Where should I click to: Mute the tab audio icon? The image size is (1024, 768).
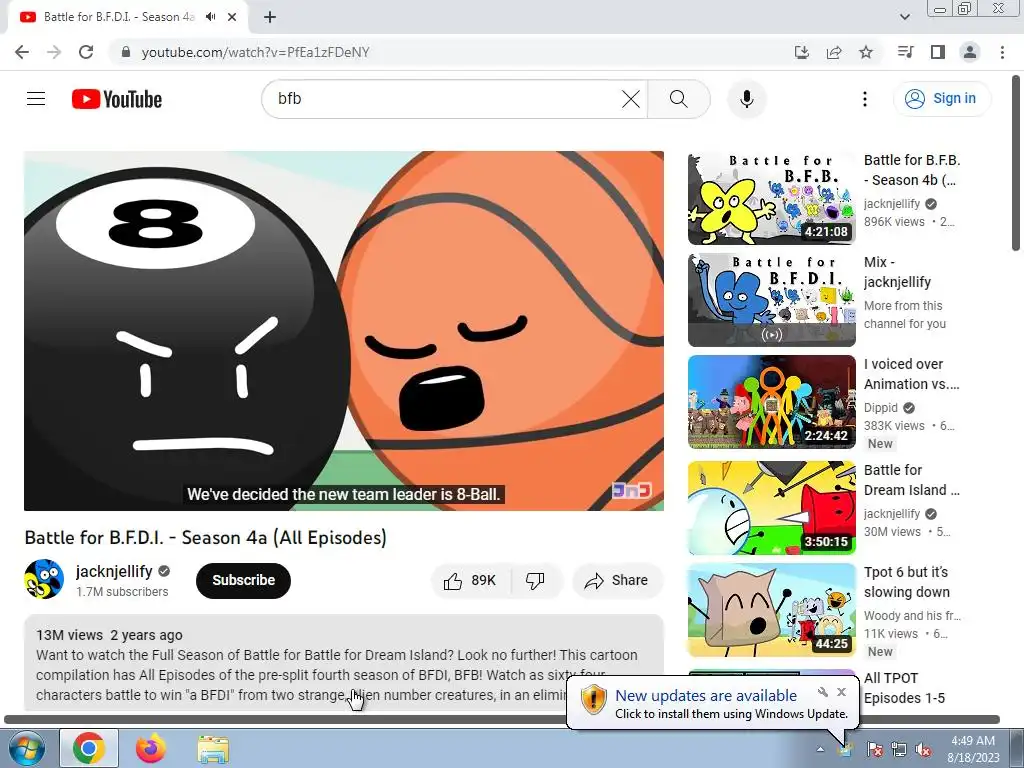[210, 17]
